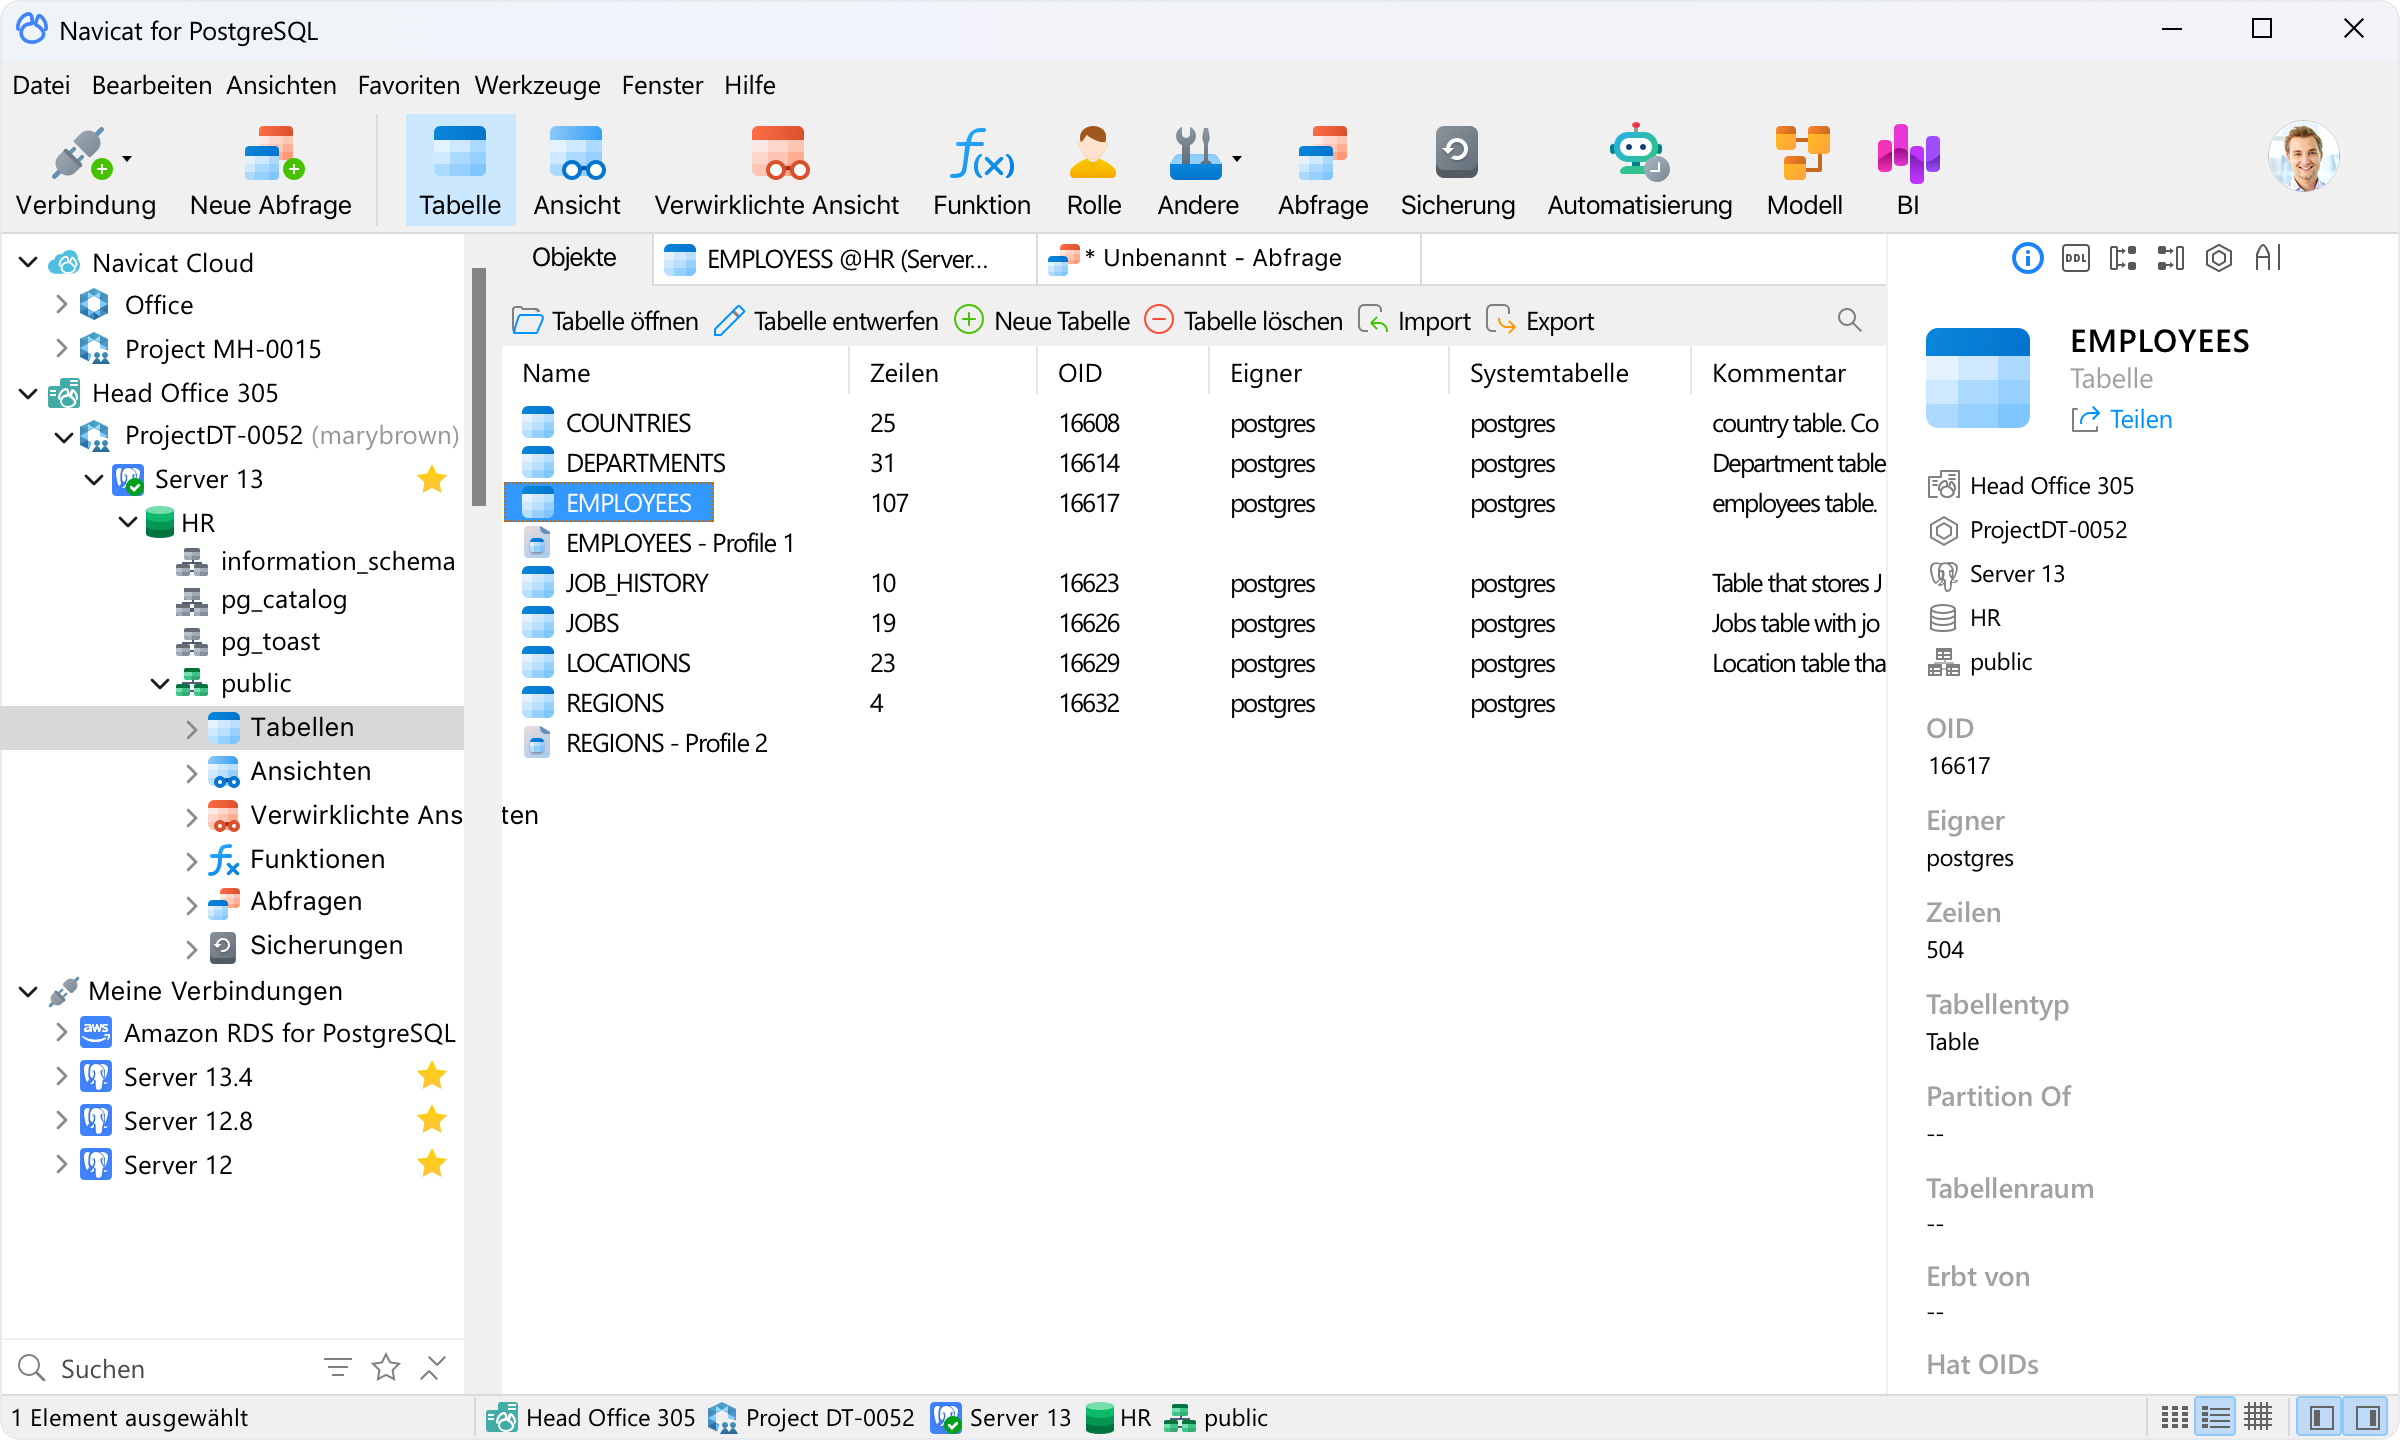This screenshot has height=1440, width=2400.
Task: Open the Andere dropdown arrow
Action: 1237,158
